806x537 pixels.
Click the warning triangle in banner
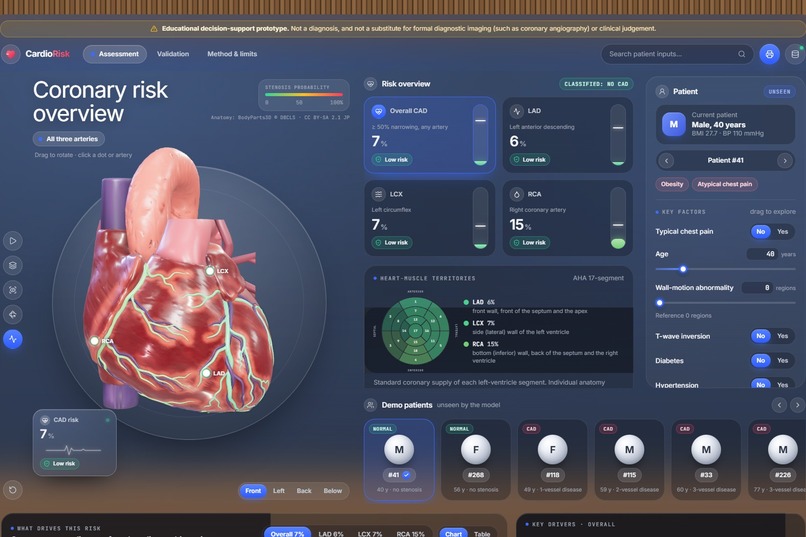[154, 29]
